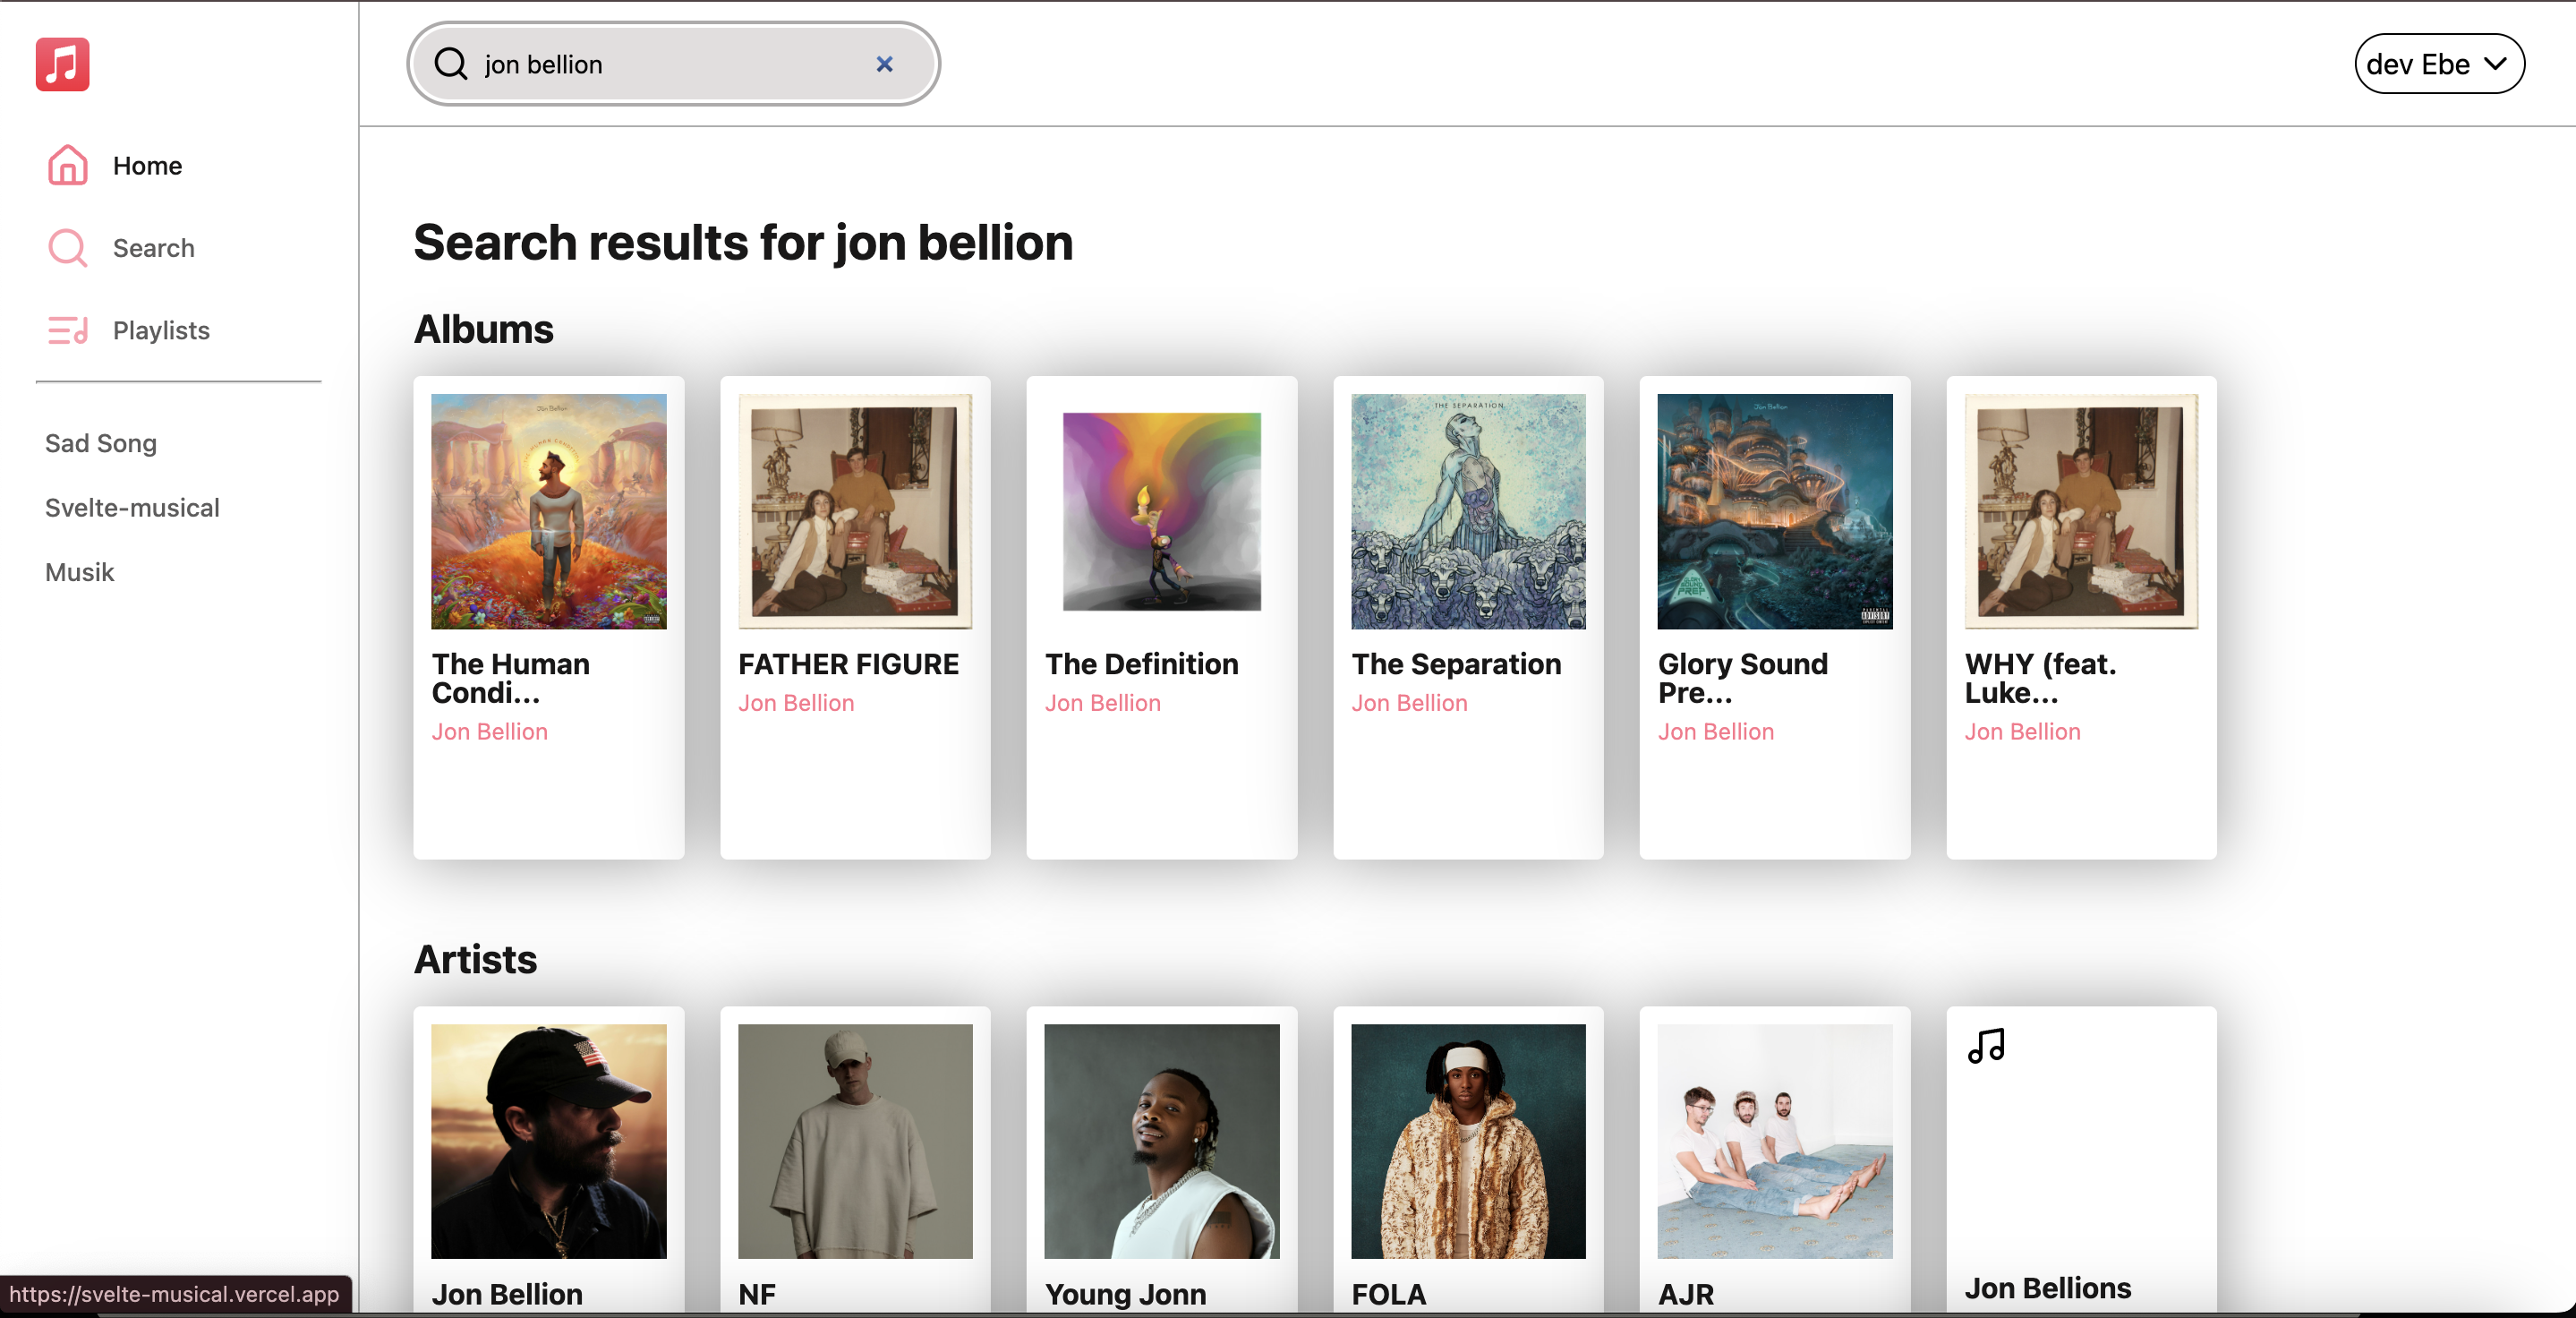2576x1318 pixels.
Task: Open The Separation album cover
Action: click(1468, 511)
